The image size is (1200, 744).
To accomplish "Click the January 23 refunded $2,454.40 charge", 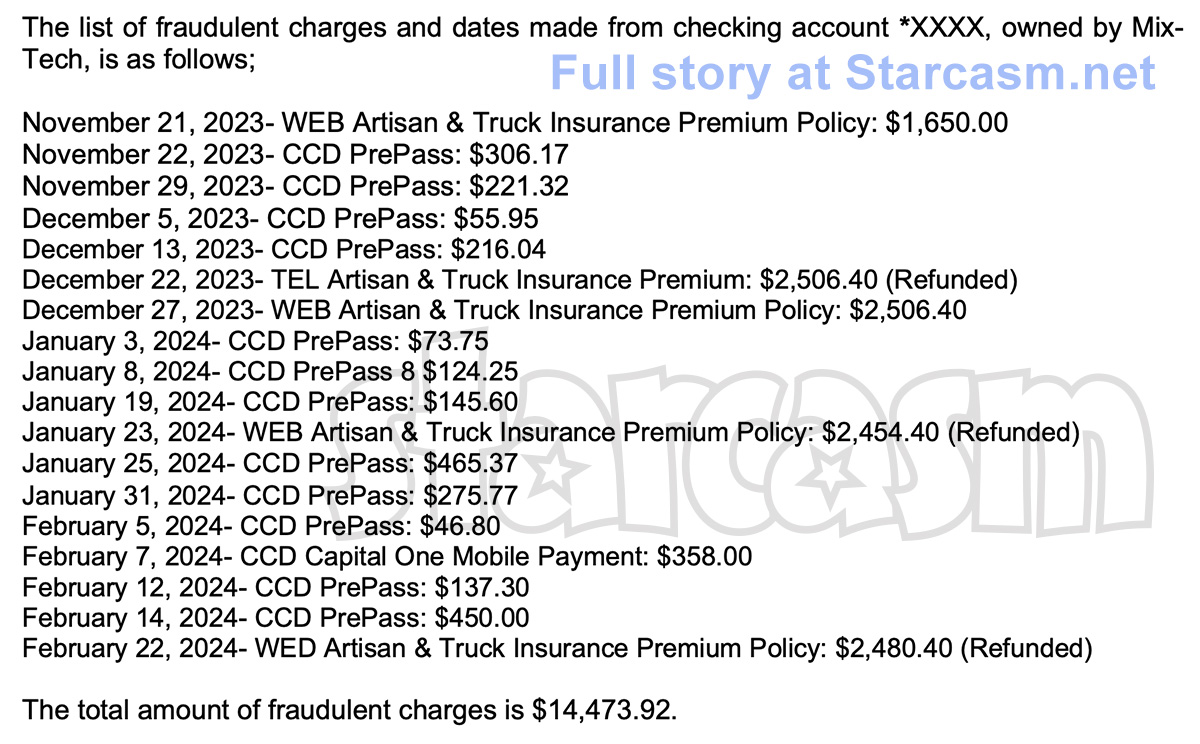I will 550,433.
